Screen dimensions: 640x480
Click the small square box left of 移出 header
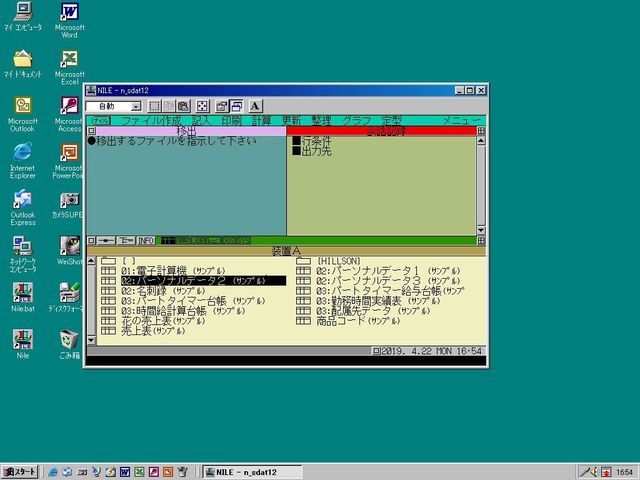pyautogui.click(x=92, y=130)
